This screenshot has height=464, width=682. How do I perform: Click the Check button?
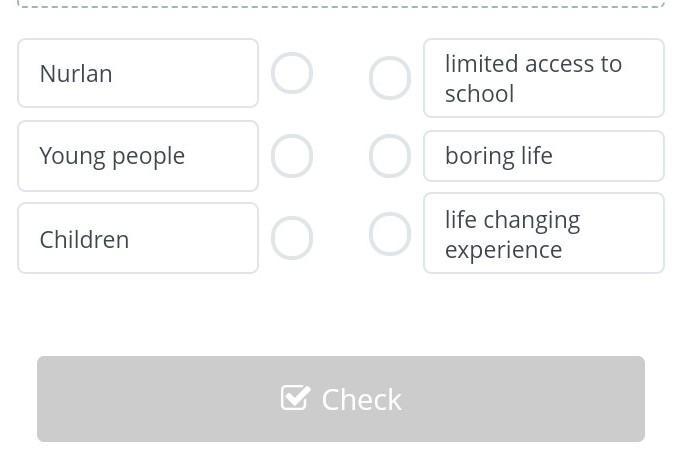(x=341, y=399)
